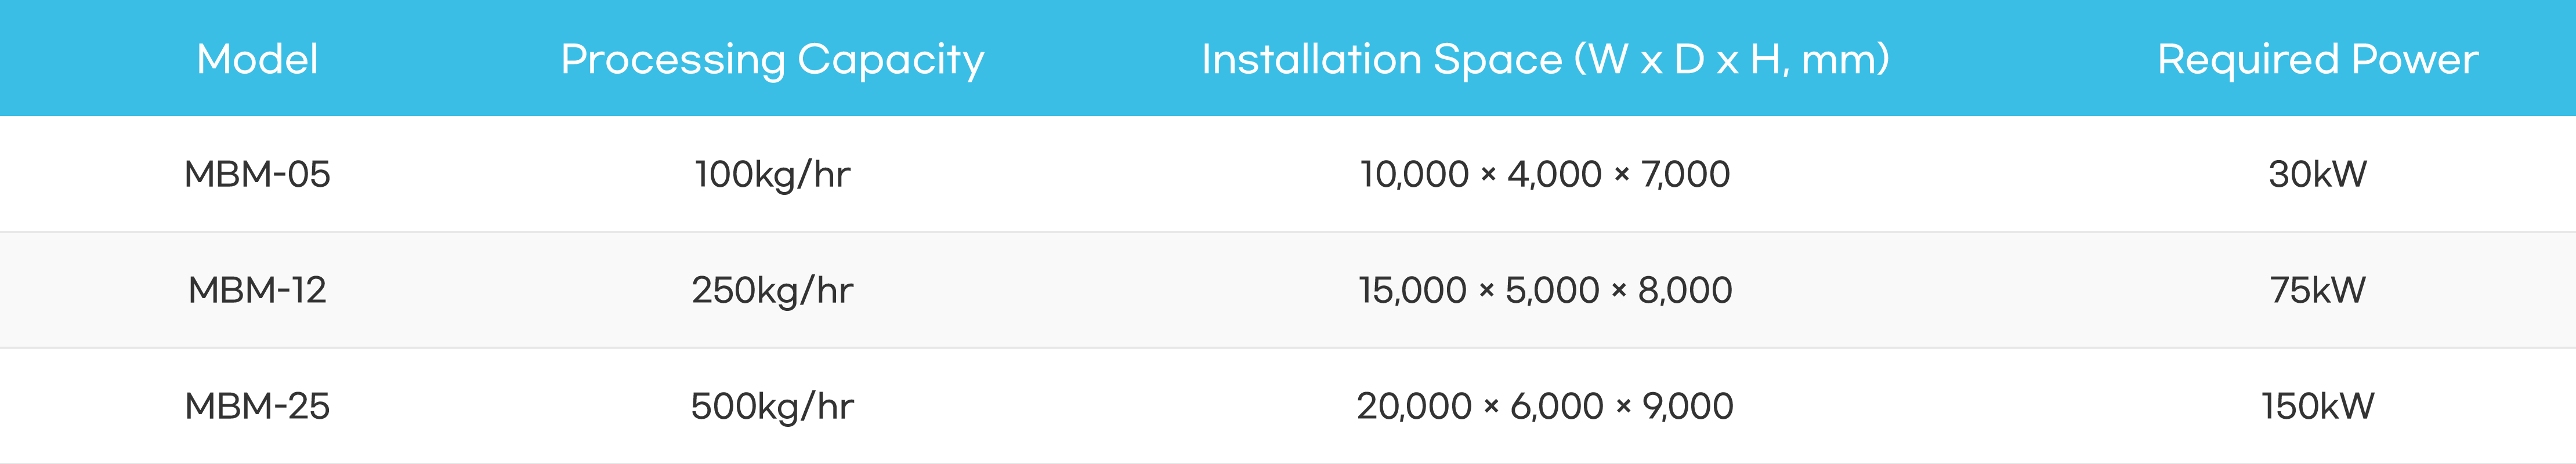Image resolution: width=2576 pixels, height=464 pixels.
Task: Click the 100kg/hr capacity value
Action: [x=772, y=175]
